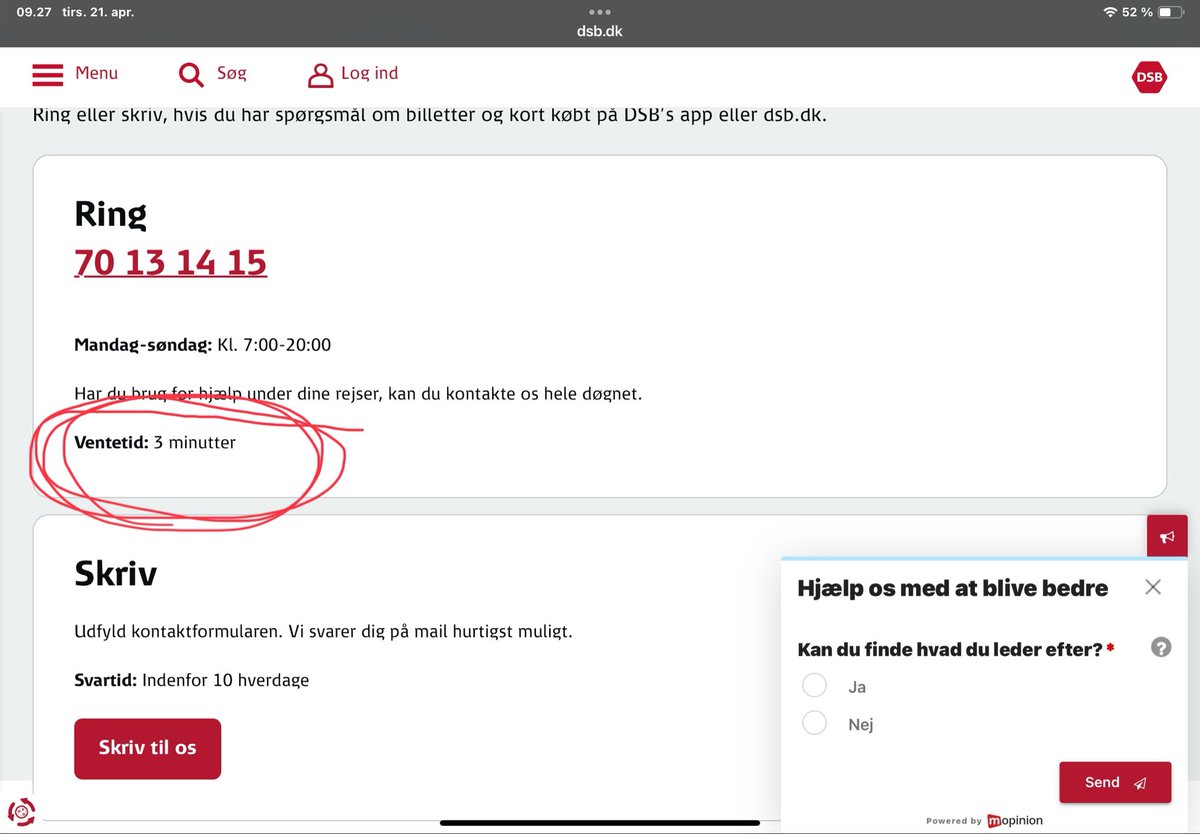
Task: Click the Skriv til os button
Action: coord(148,748)
